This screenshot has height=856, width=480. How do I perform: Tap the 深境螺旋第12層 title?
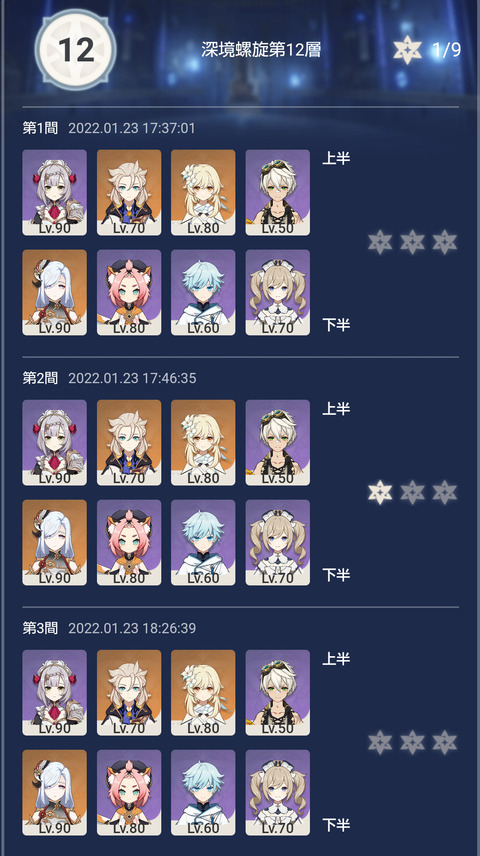coord(261,50)
